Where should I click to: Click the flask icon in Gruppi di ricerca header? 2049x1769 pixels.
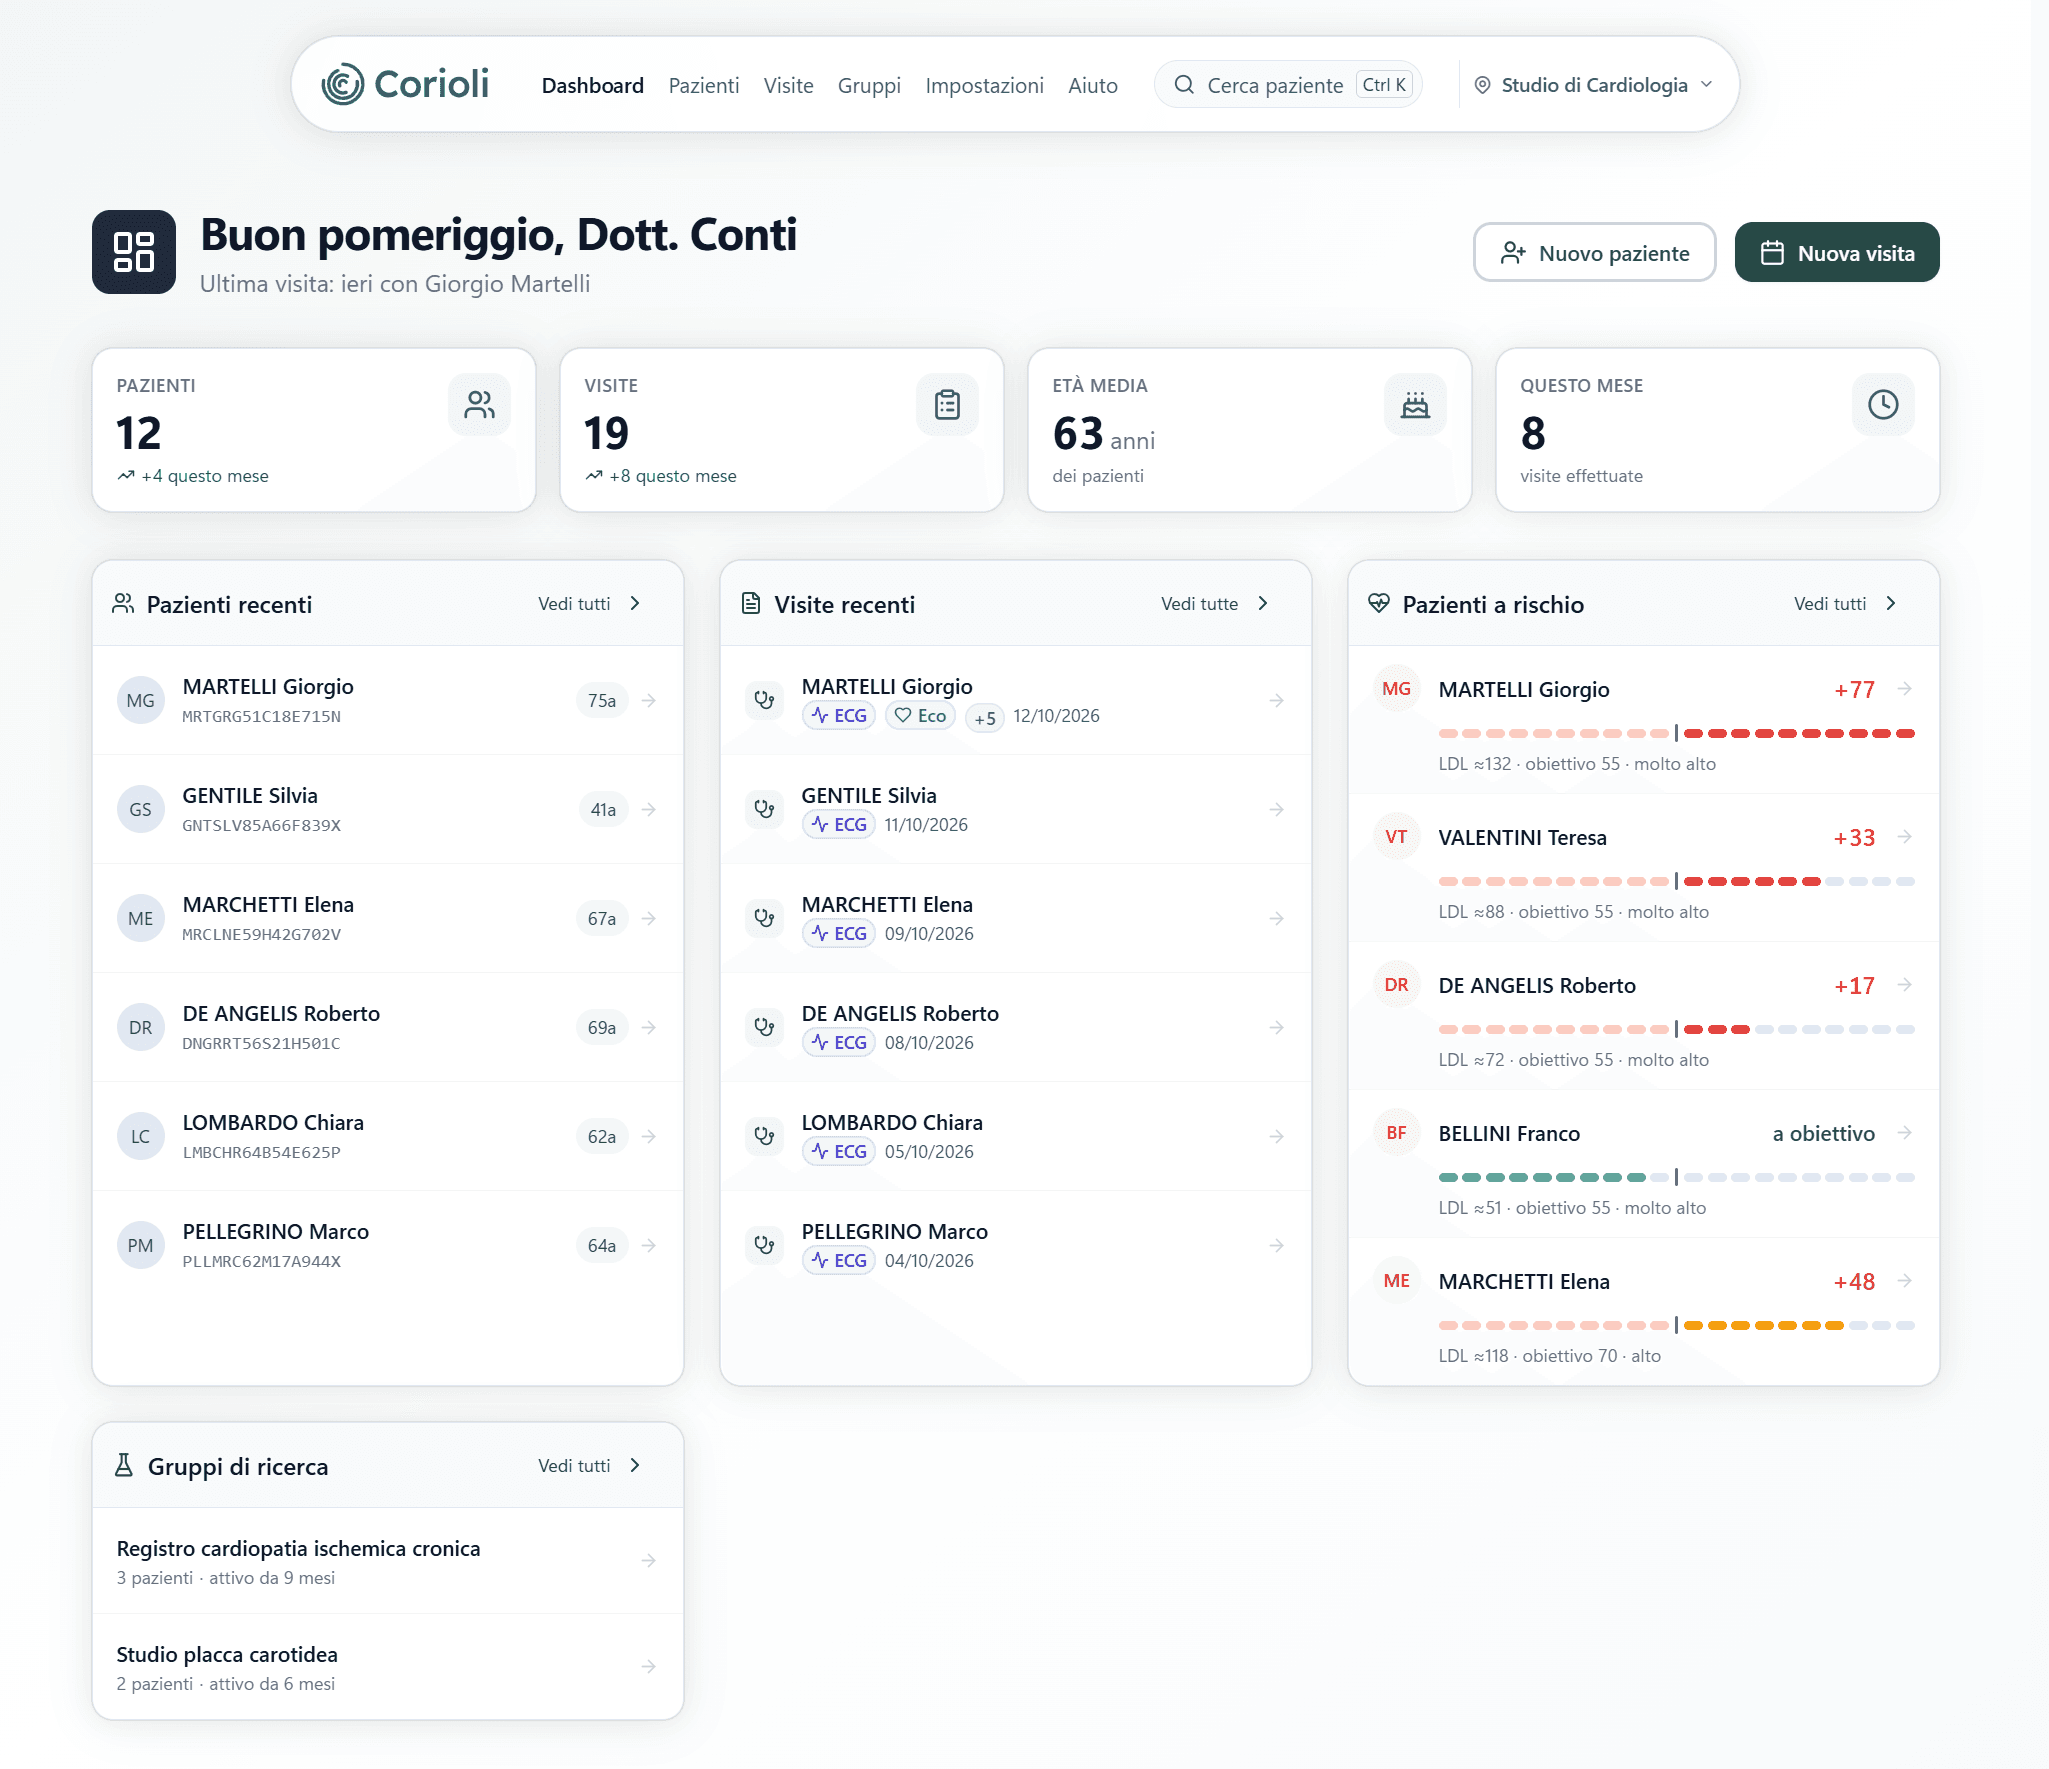tap(124, 1465)
